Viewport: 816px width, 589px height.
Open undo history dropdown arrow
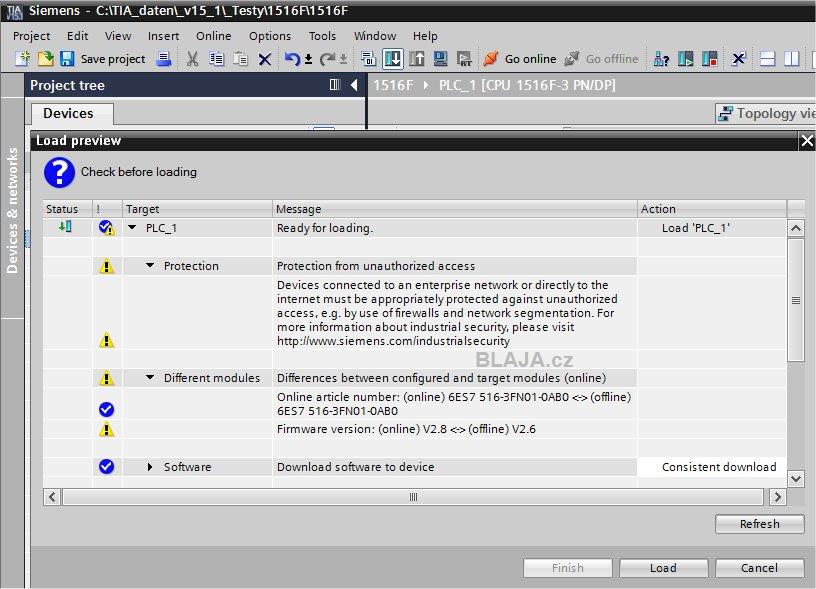(x=309, y=59)
